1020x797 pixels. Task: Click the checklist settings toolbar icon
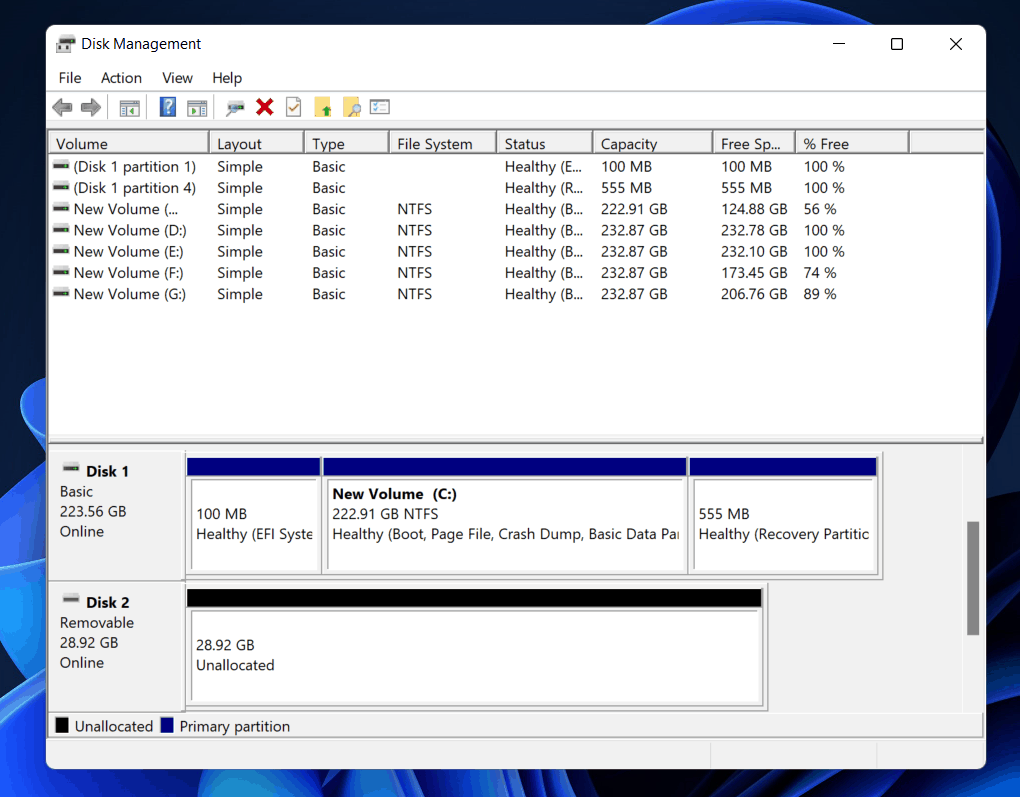point(379,107)
